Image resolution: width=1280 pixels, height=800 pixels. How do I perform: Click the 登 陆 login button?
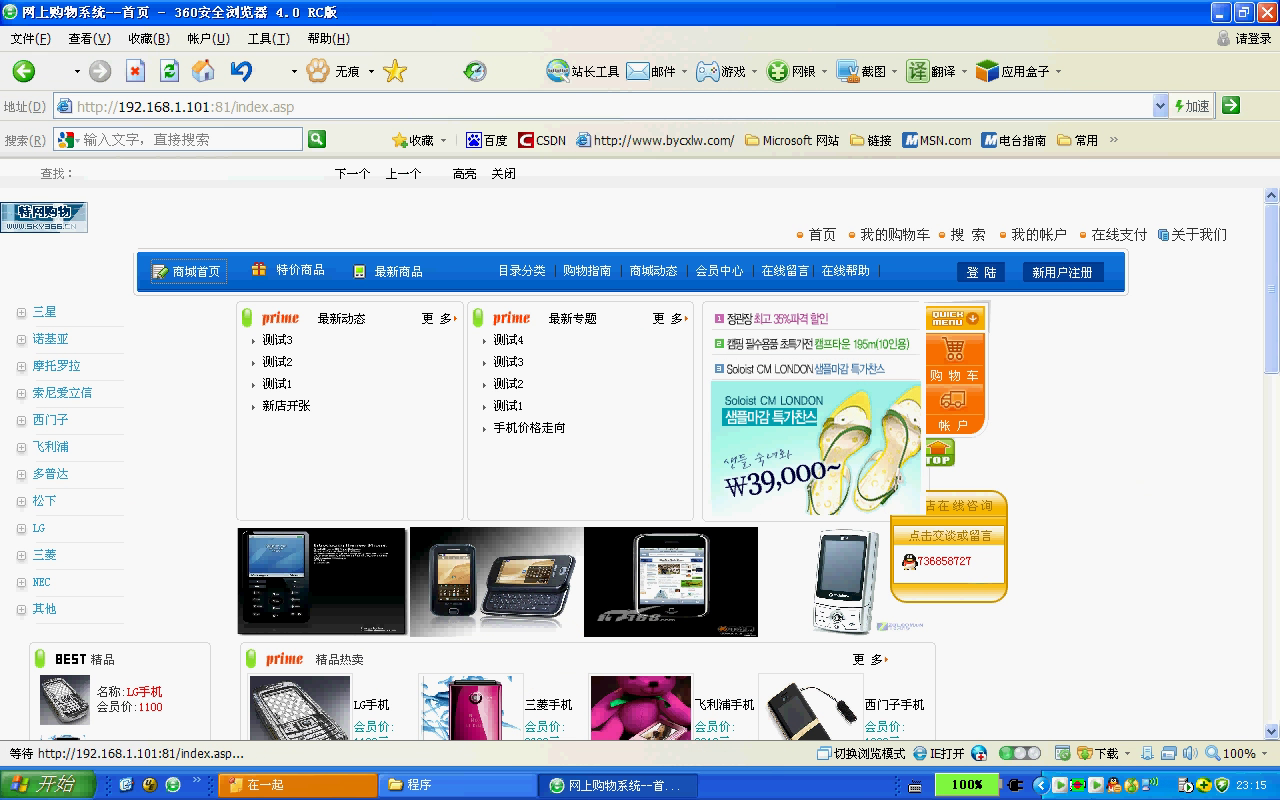[981, 272]
